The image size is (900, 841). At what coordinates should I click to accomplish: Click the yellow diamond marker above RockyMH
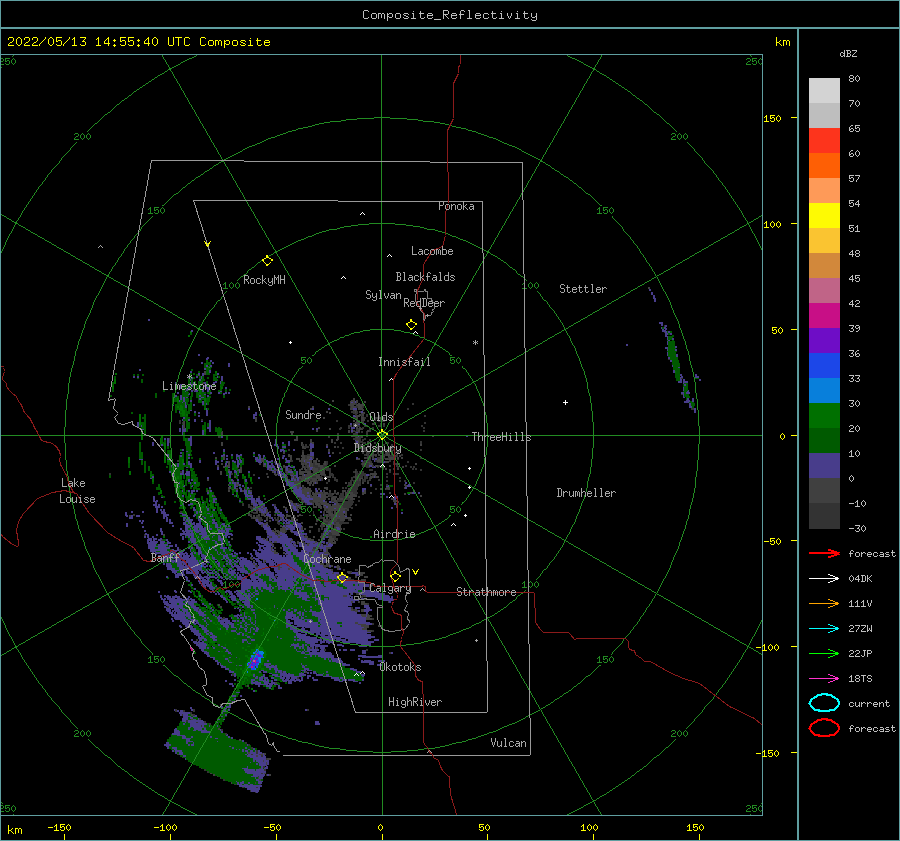267,261
